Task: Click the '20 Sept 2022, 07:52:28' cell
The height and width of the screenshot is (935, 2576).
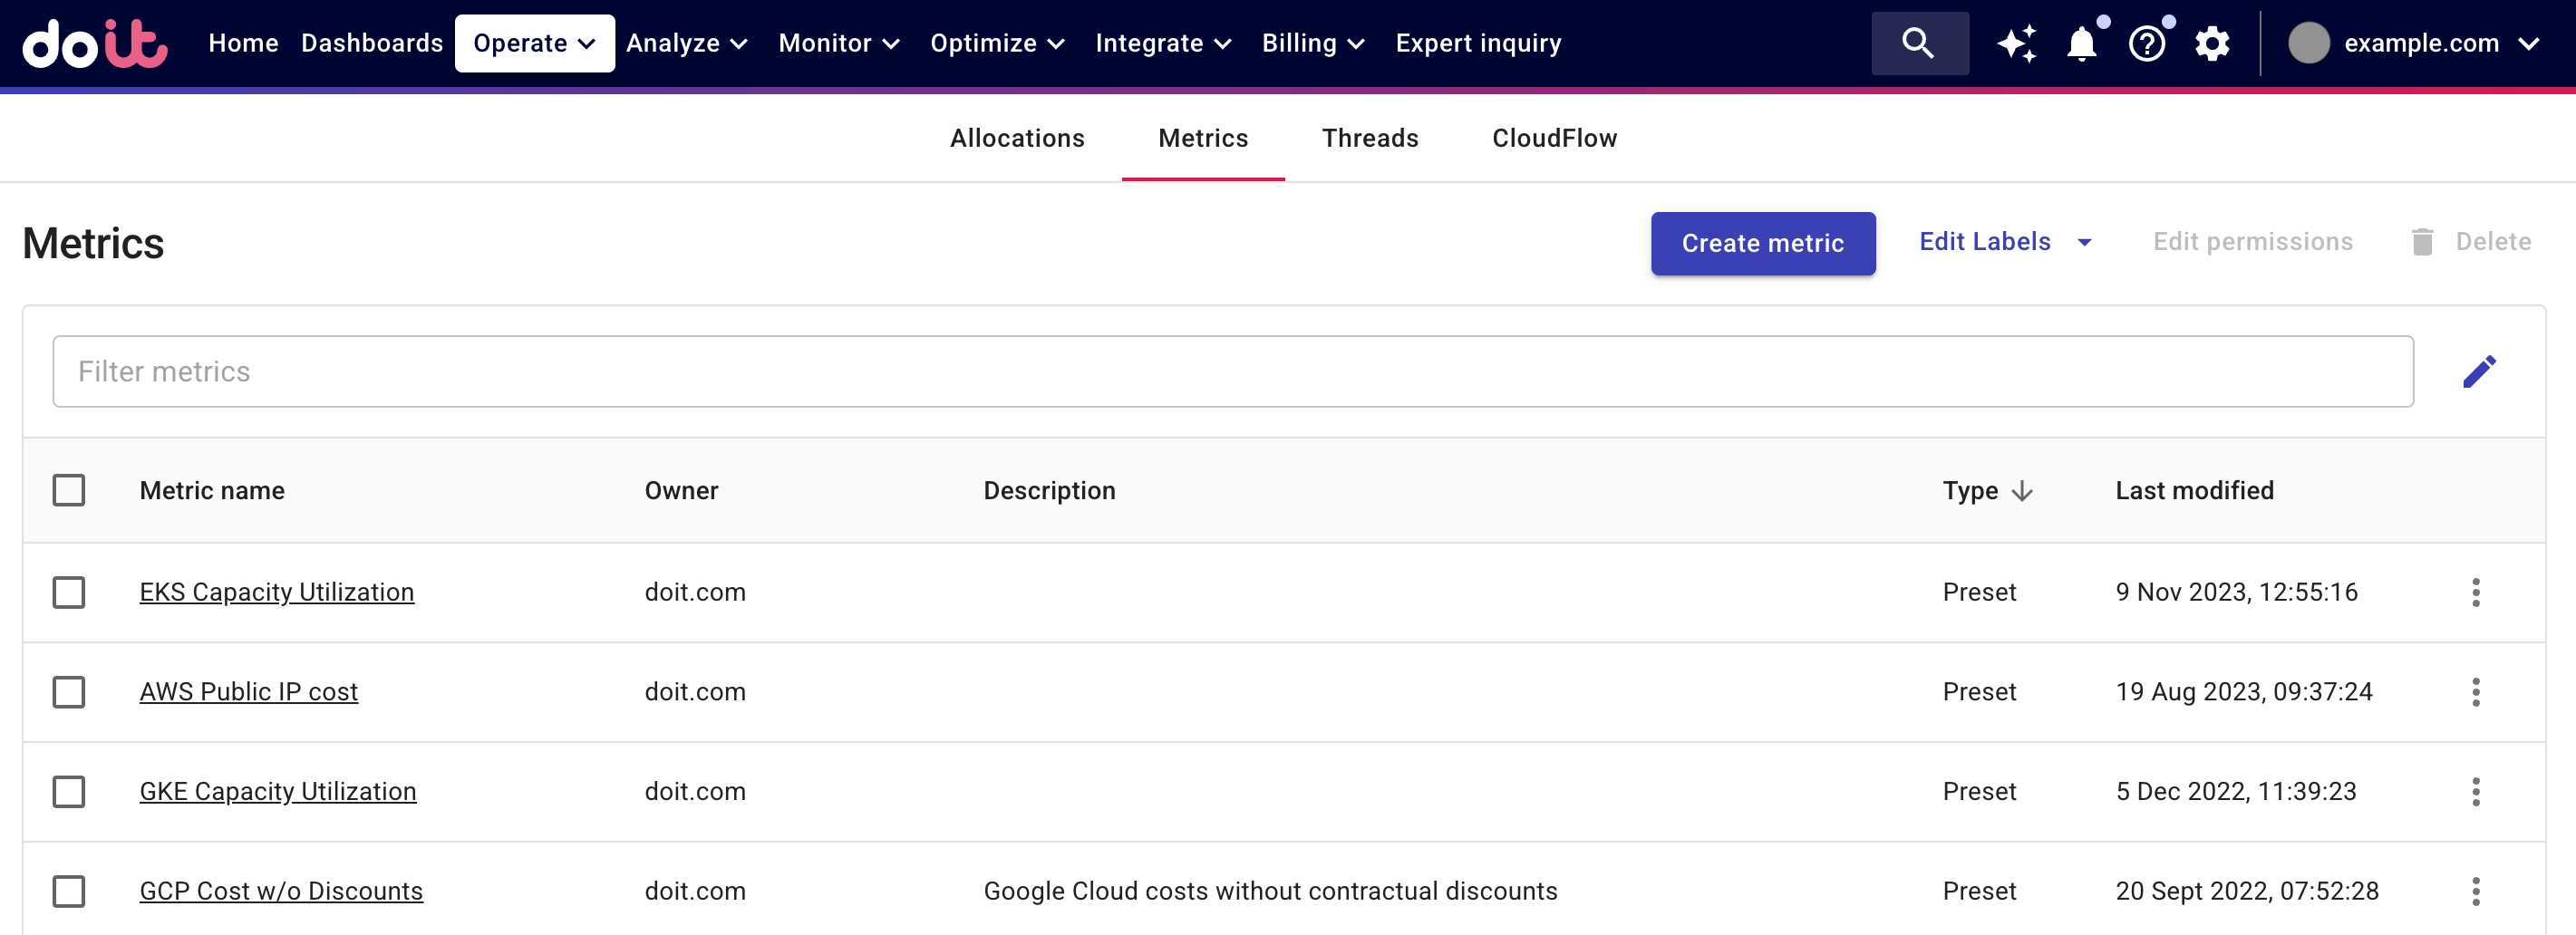Action: coord(2246,891)
